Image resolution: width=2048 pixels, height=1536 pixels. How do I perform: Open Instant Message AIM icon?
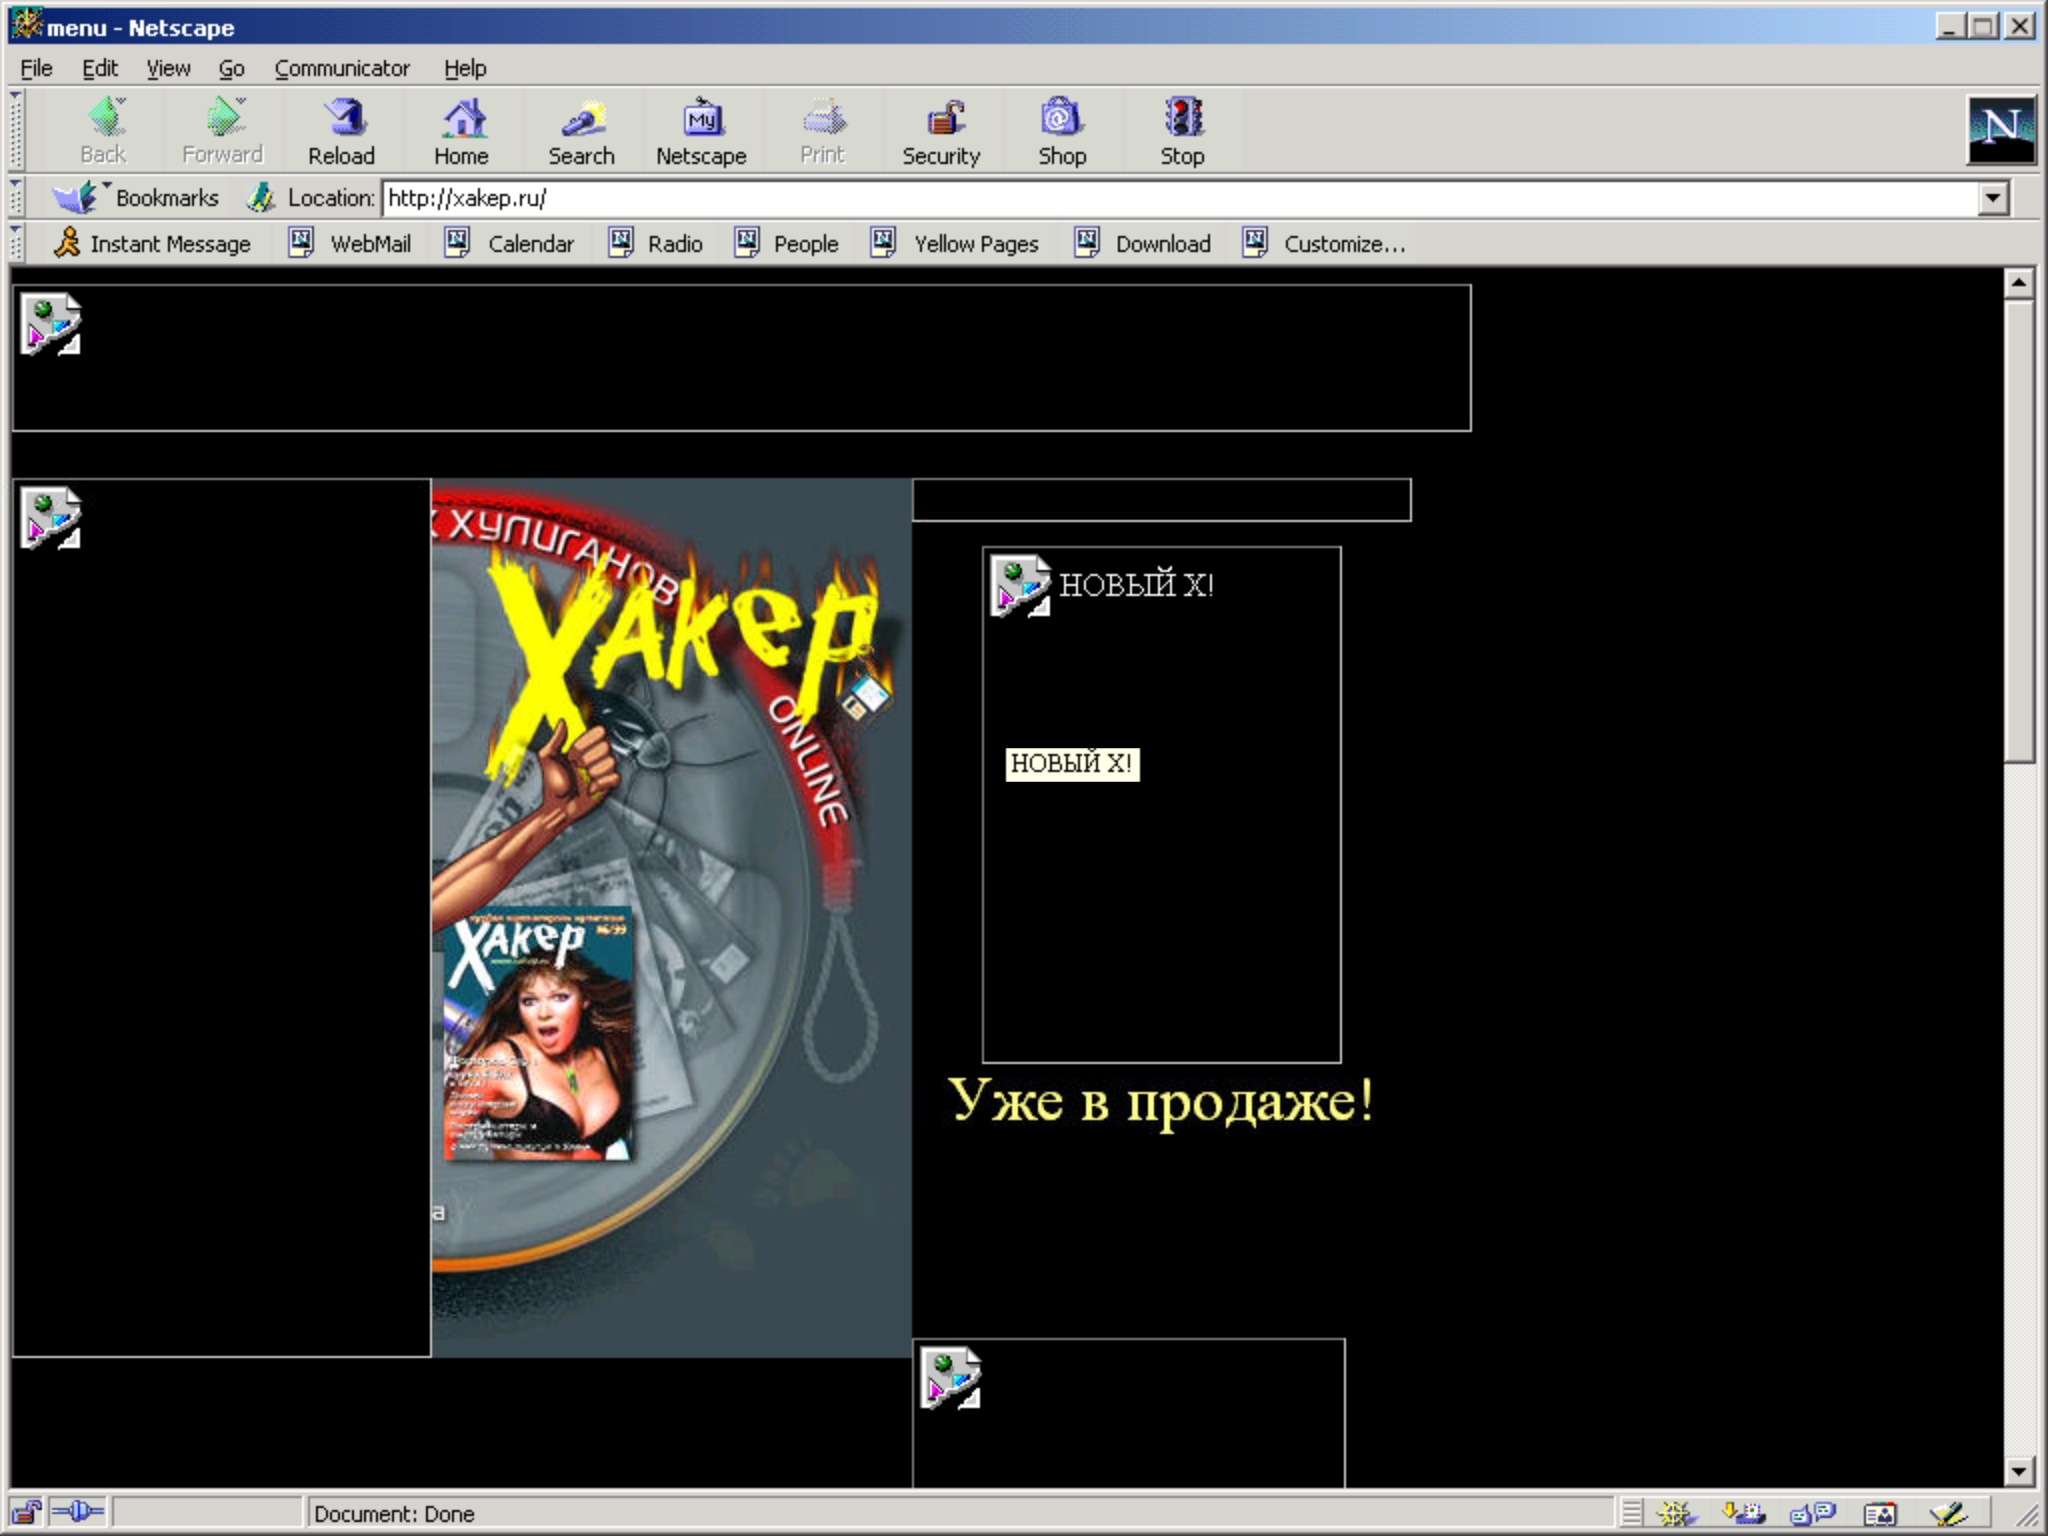click(x=66, y=243)
